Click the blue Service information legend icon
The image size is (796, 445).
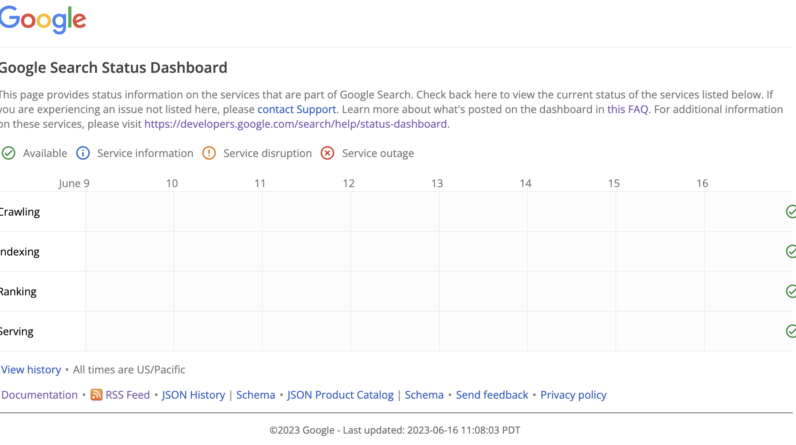coord(84,153)
